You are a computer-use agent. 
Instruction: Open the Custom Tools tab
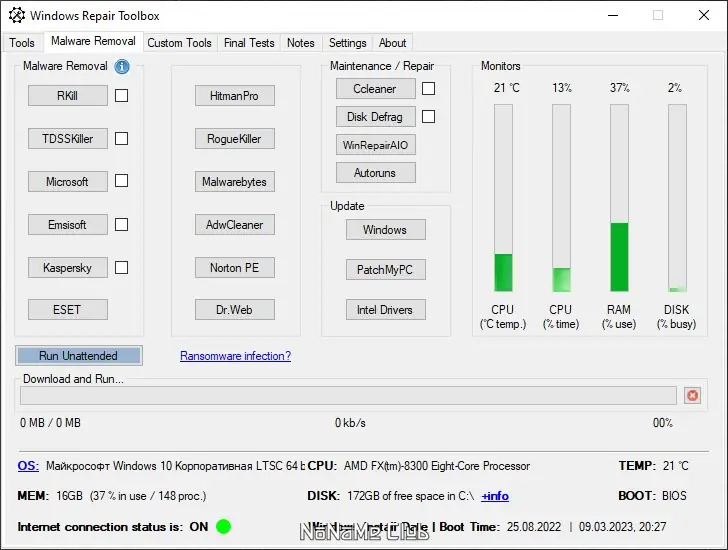click(x=179, y=43)
